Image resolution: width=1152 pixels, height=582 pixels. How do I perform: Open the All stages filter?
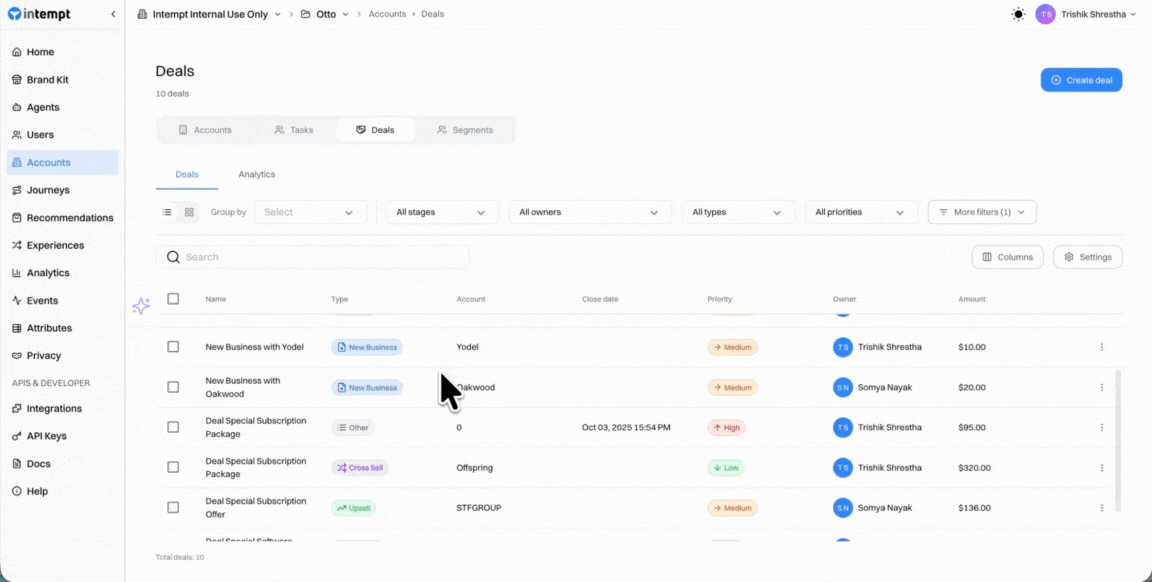pos(442,212)
